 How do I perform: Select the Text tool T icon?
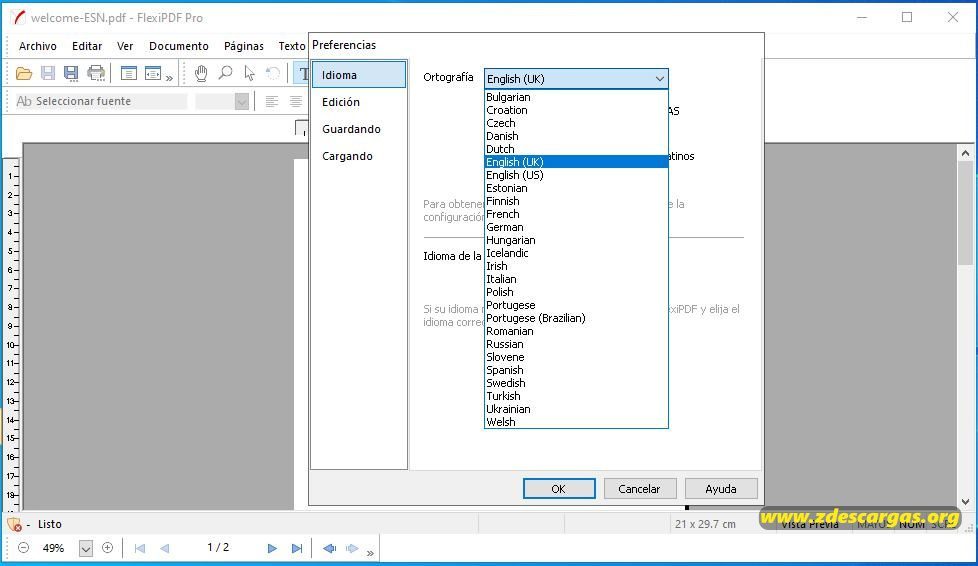pos(303,74)
